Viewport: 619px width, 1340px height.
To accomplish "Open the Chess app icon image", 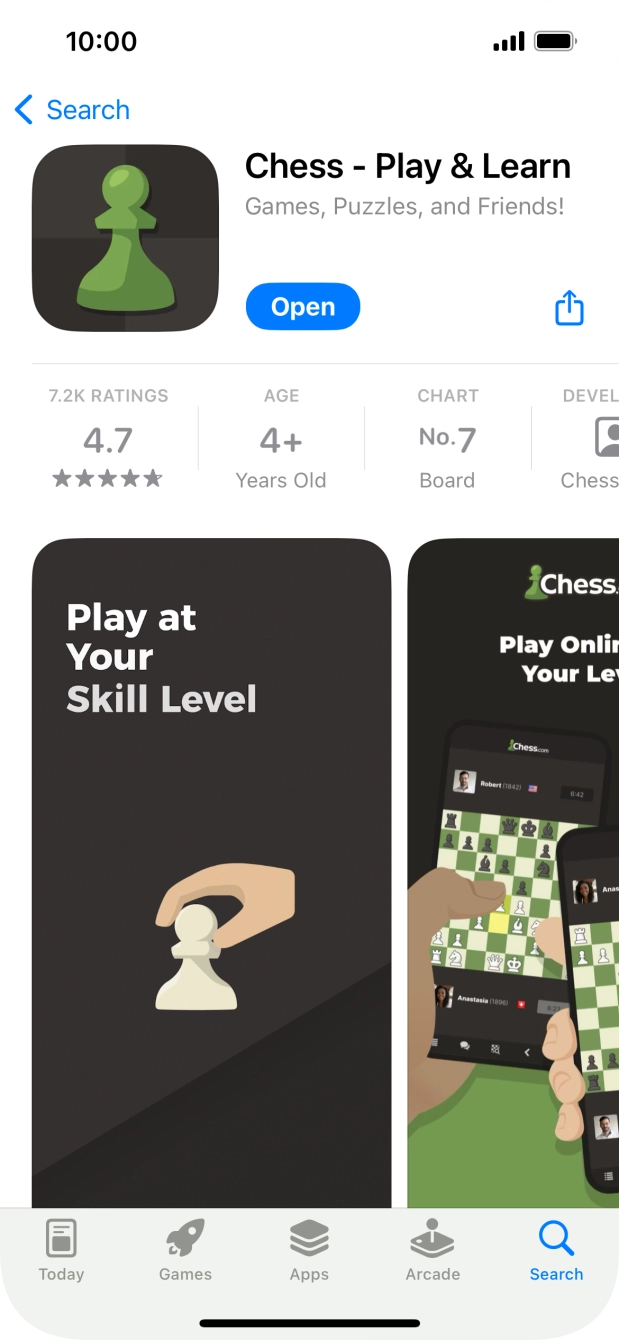I will pos(125,238).
